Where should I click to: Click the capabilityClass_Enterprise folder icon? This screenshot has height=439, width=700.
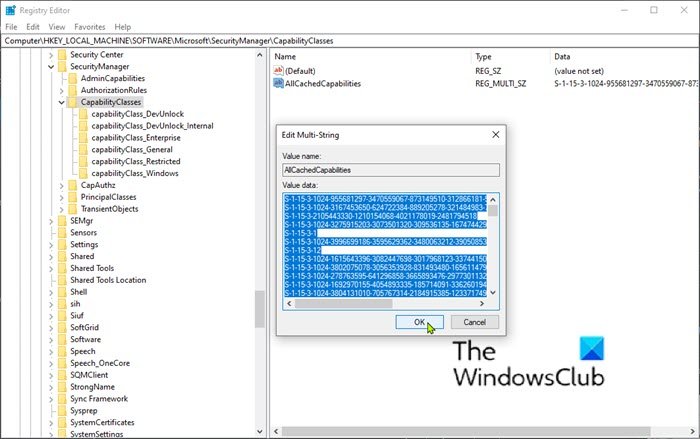click(x=83, y=138)
